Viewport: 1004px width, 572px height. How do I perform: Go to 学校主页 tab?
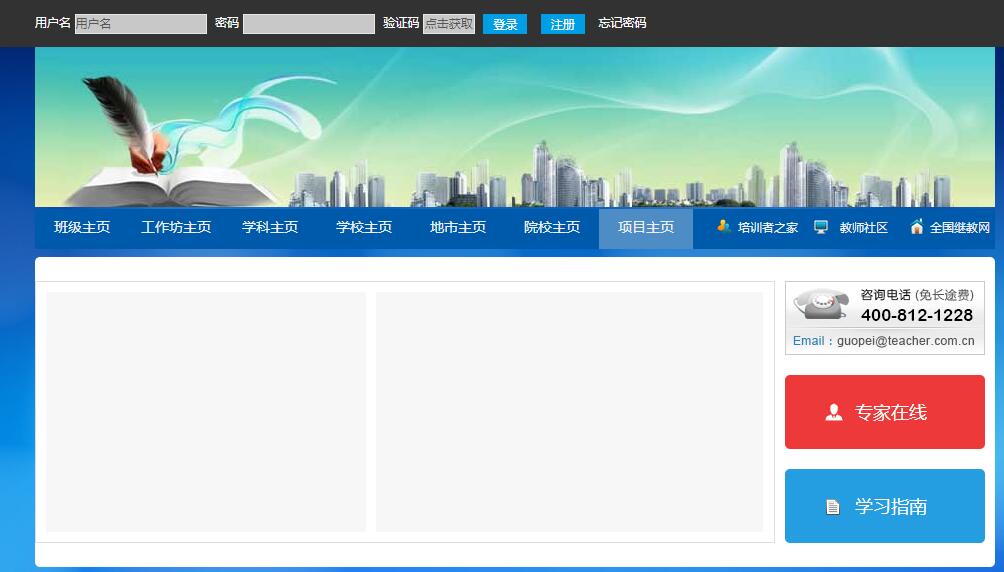coord(364,227)
